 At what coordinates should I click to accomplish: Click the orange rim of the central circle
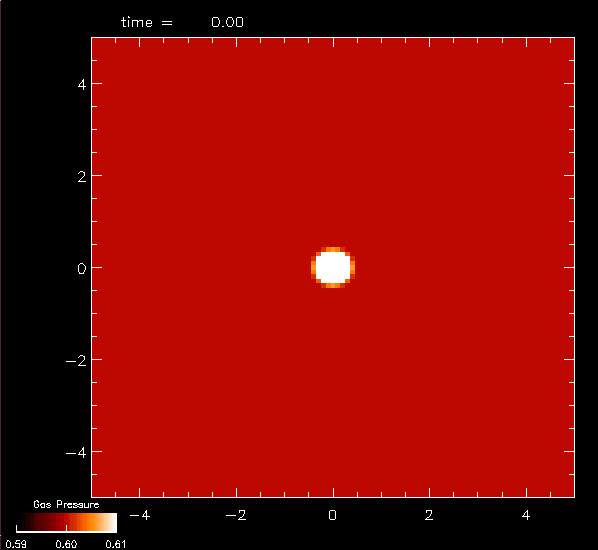click(333, 249)
